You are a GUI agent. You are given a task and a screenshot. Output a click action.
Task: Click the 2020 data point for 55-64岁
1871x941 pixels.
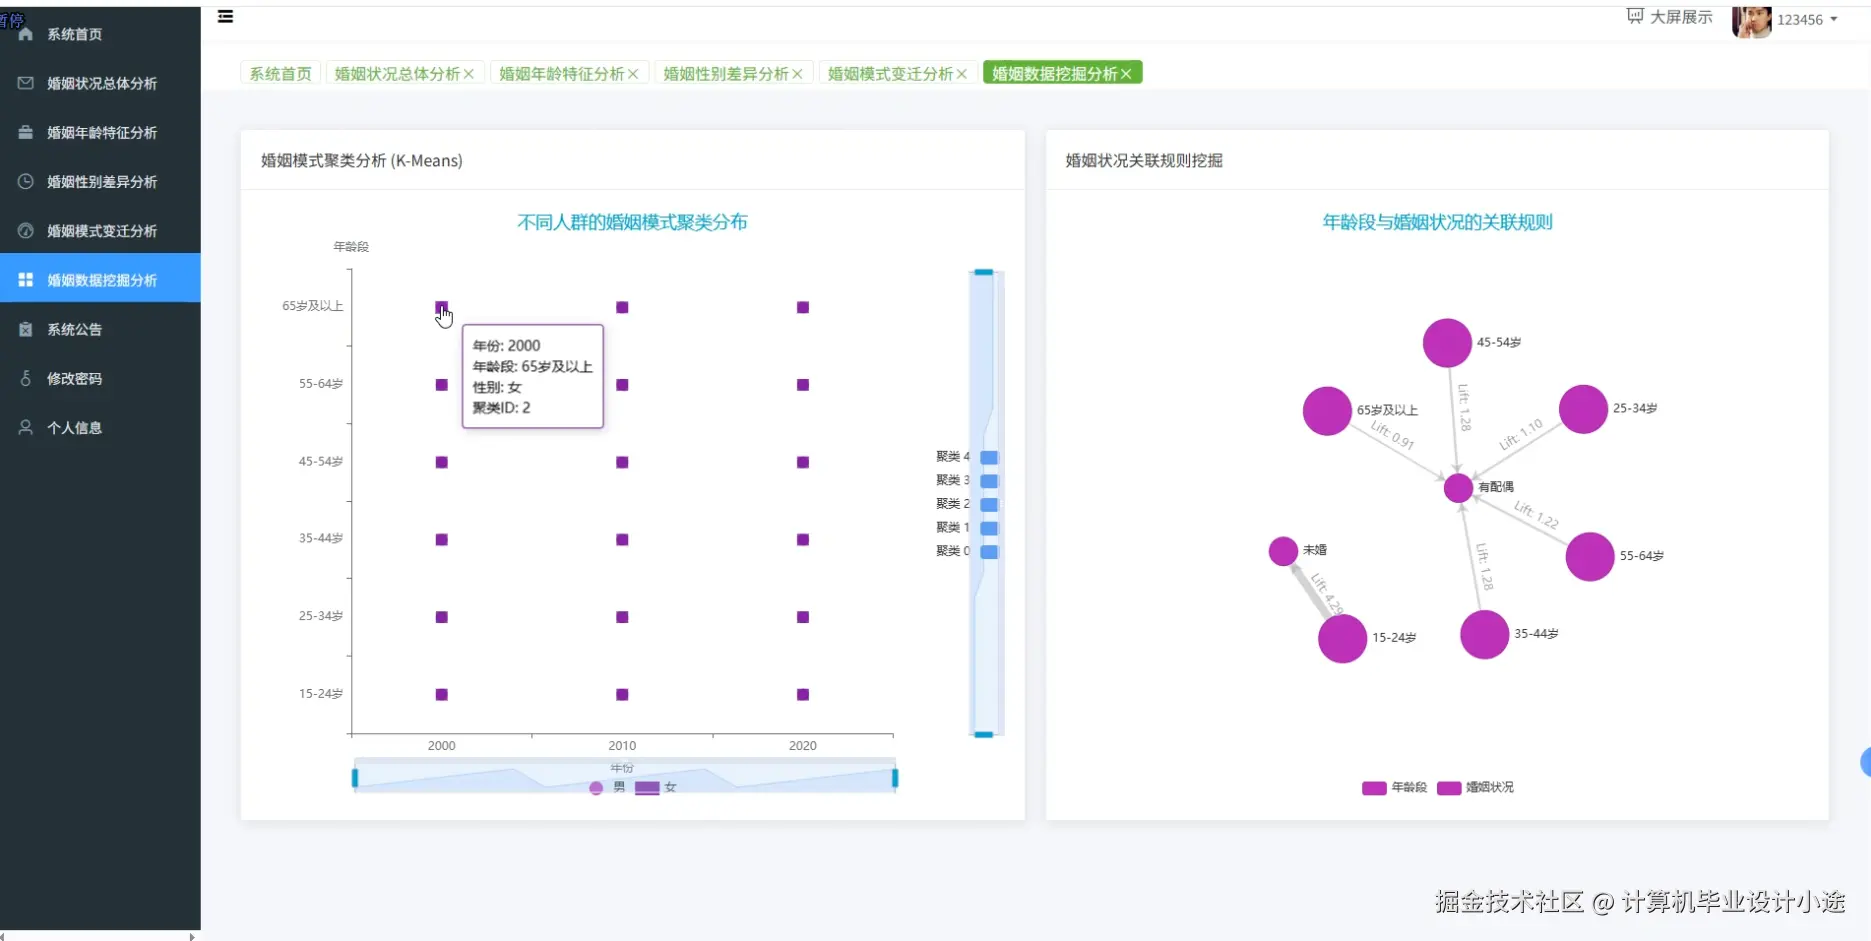pyautogui.click(x=803, y=385)
